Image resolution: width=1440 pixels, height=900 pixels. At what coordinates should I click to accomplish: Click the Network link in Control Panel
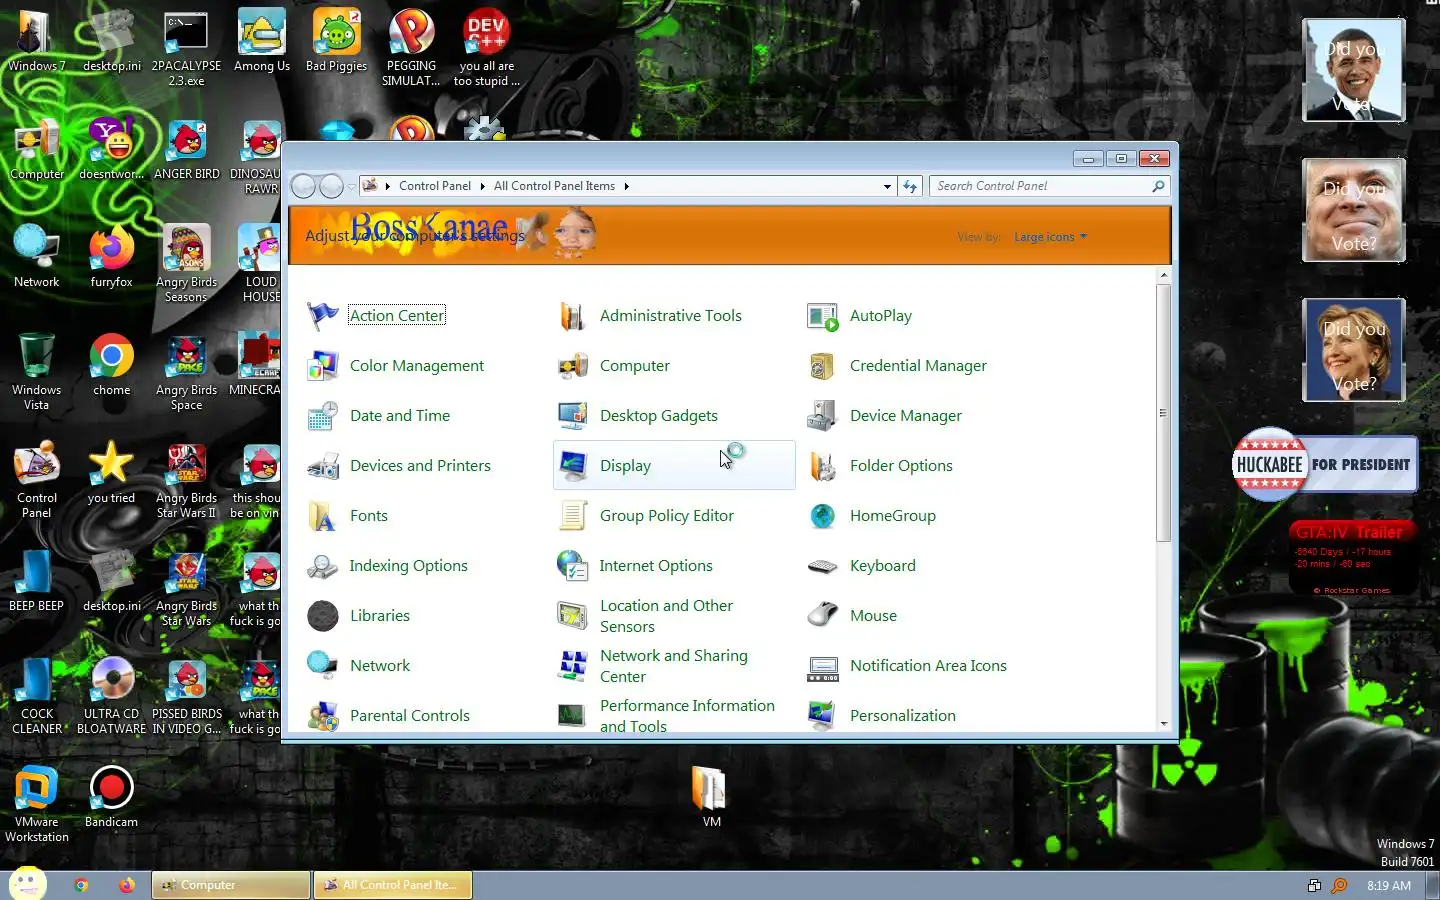[x=380, y=666]
